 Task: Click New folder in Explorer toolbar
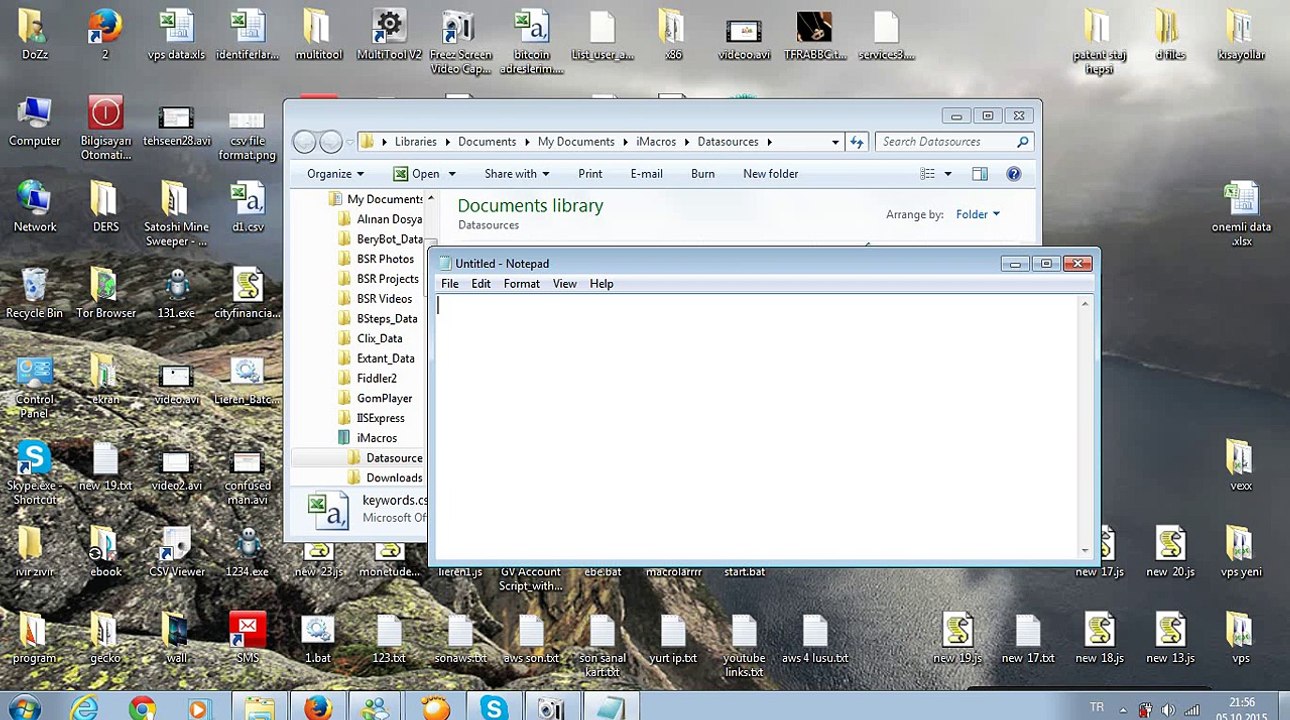click(770, 174)
